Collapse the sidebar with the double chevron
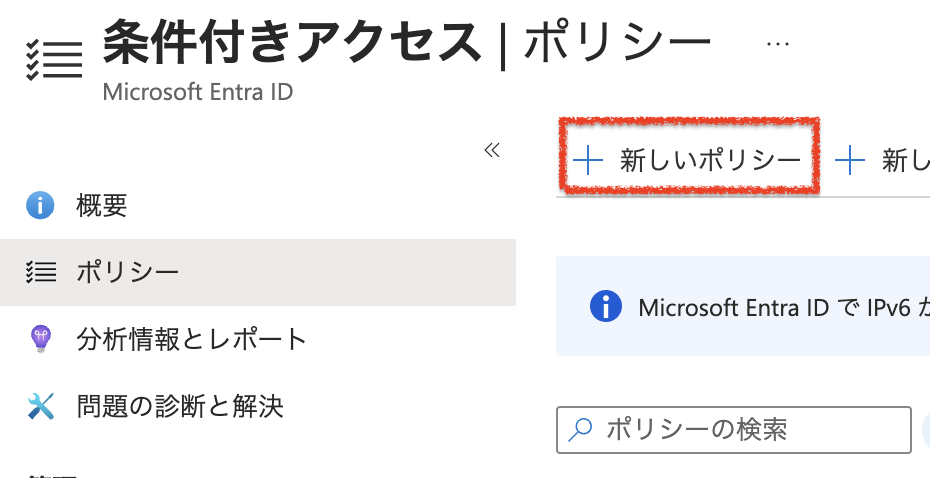Image resolution: width=930 pixels, height=478 pixels. [491, 150]
